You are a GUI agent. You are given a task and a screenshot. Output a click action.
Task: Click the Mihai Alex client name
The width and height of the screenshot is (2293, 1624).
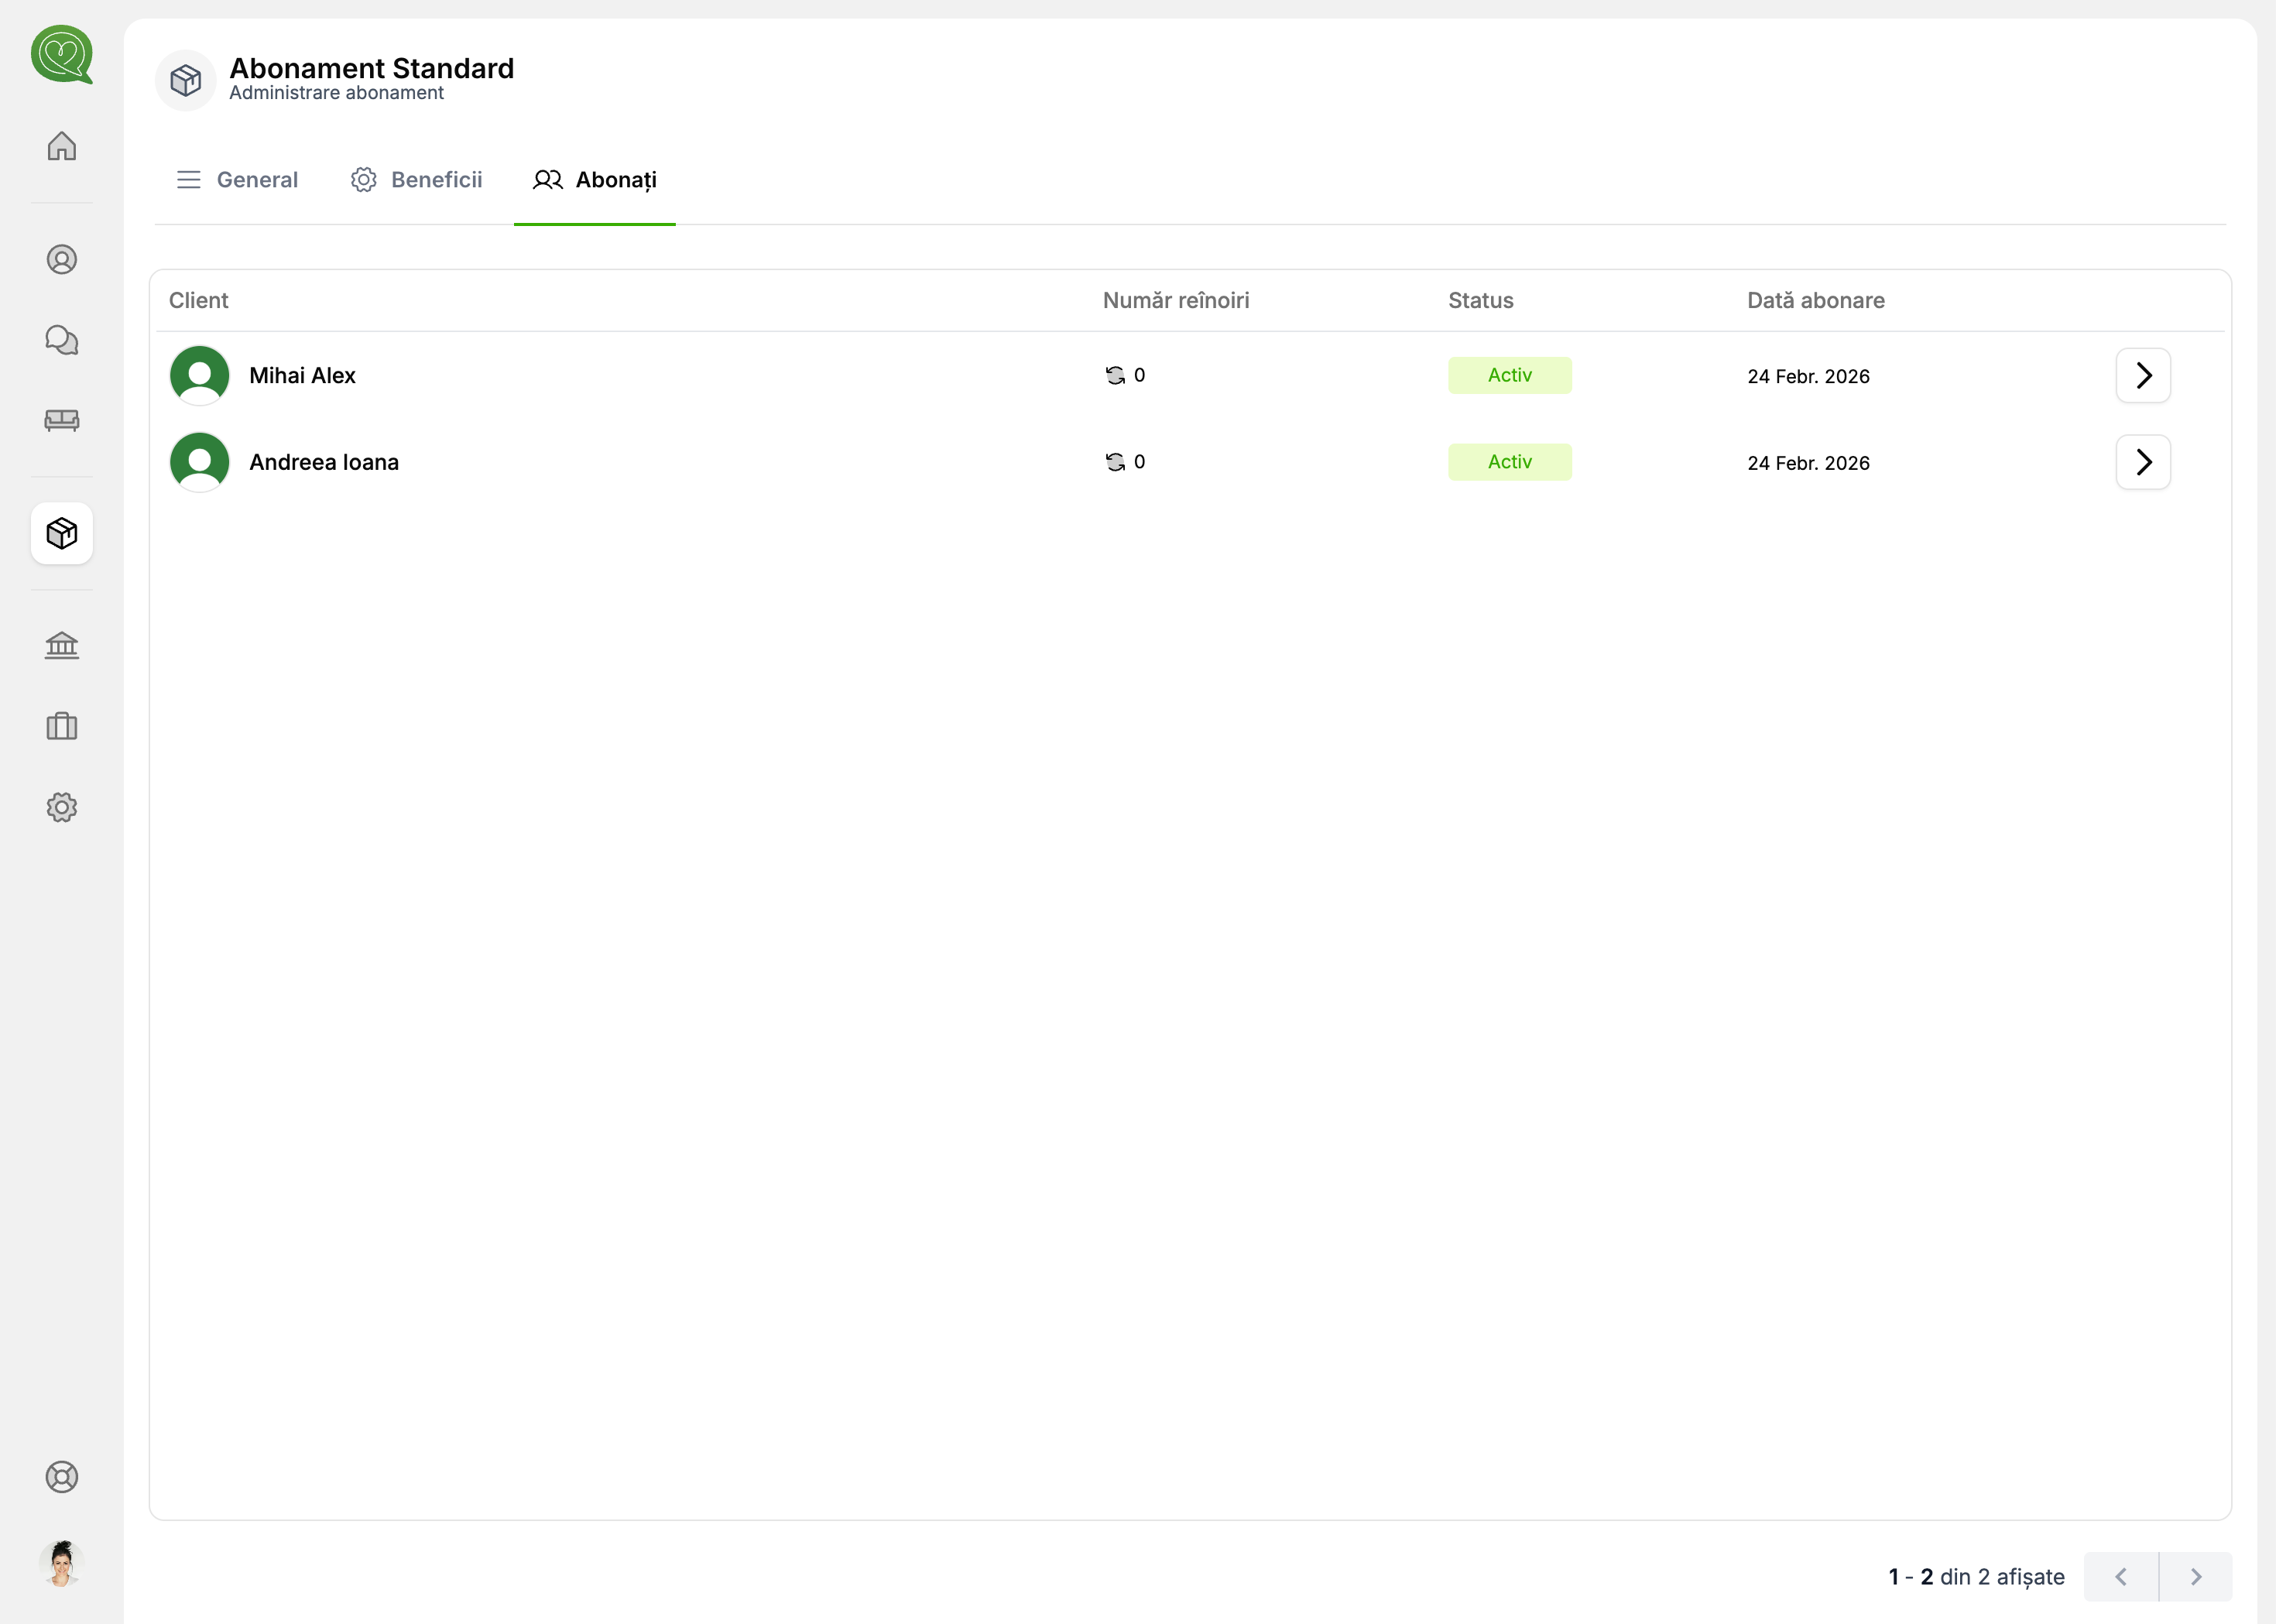click(x=303, y=376)
